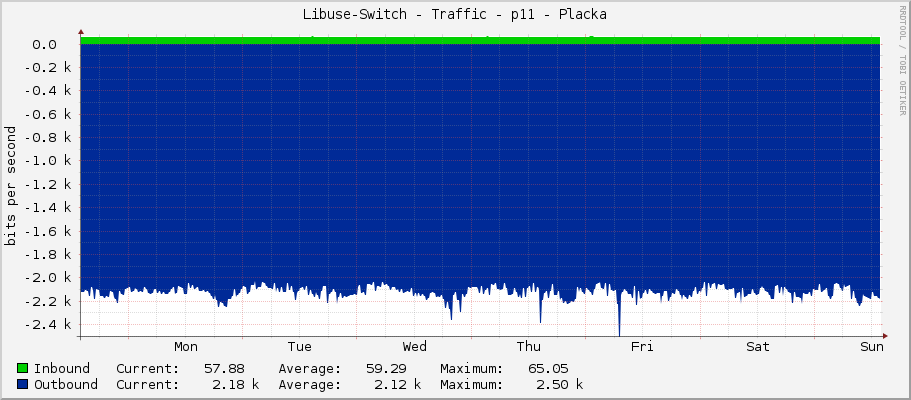Click the deepest outbound spike before Fri
911x400 pixels.
click(619, 317)
